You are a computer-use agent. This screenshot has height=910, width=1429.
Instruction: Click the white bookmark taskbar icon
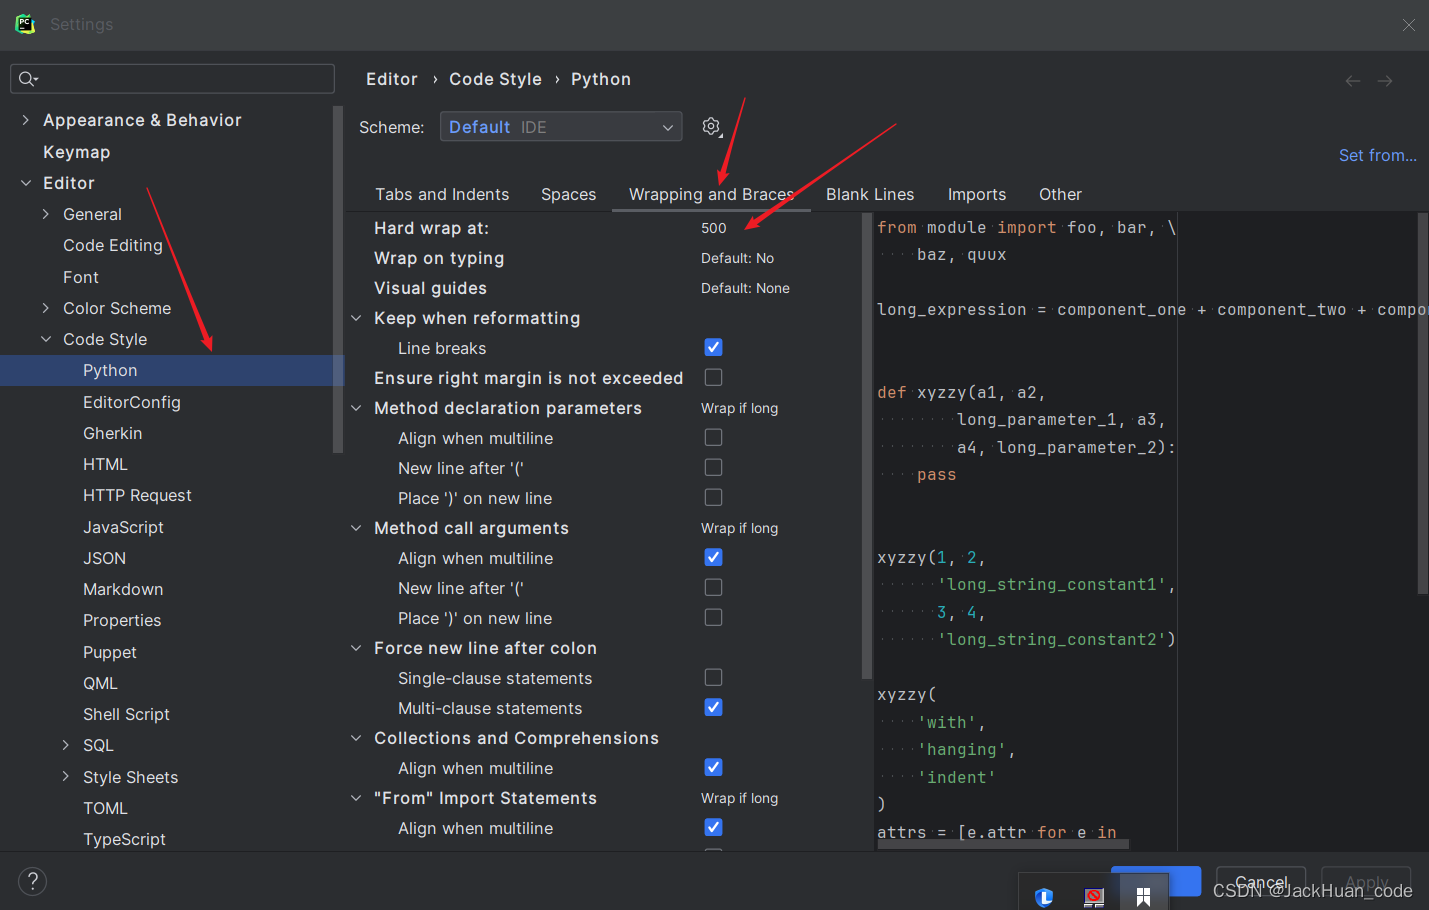pyautogui.click(x=1143, y=897)
